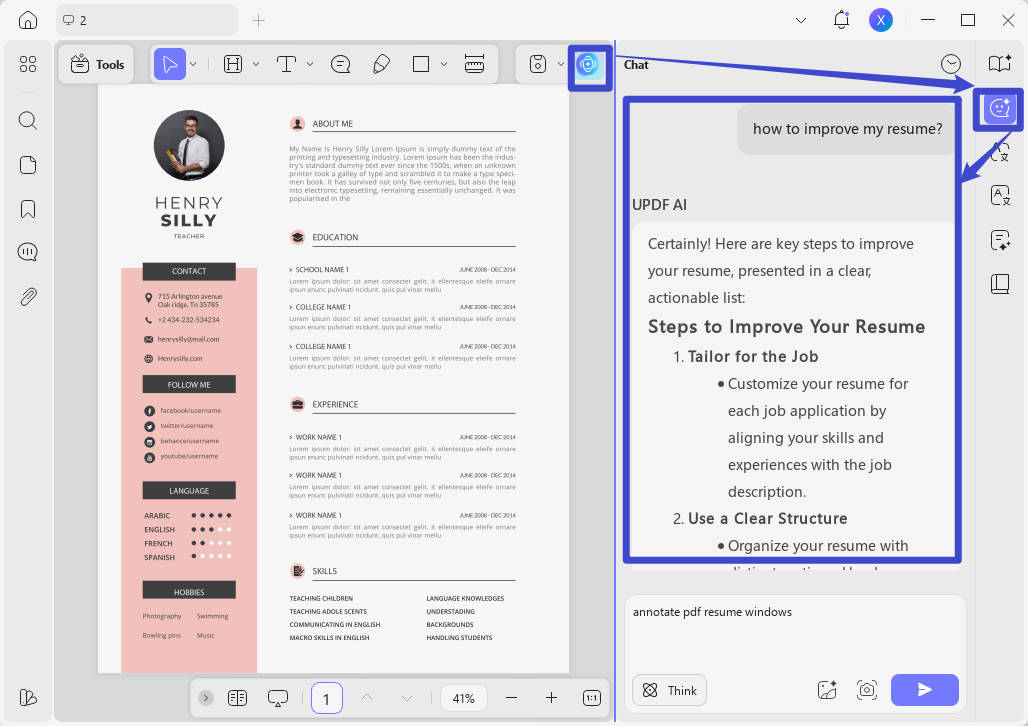The image size is (1028, 726).
Task: Choose the Text comment tool
Action: 287,64
